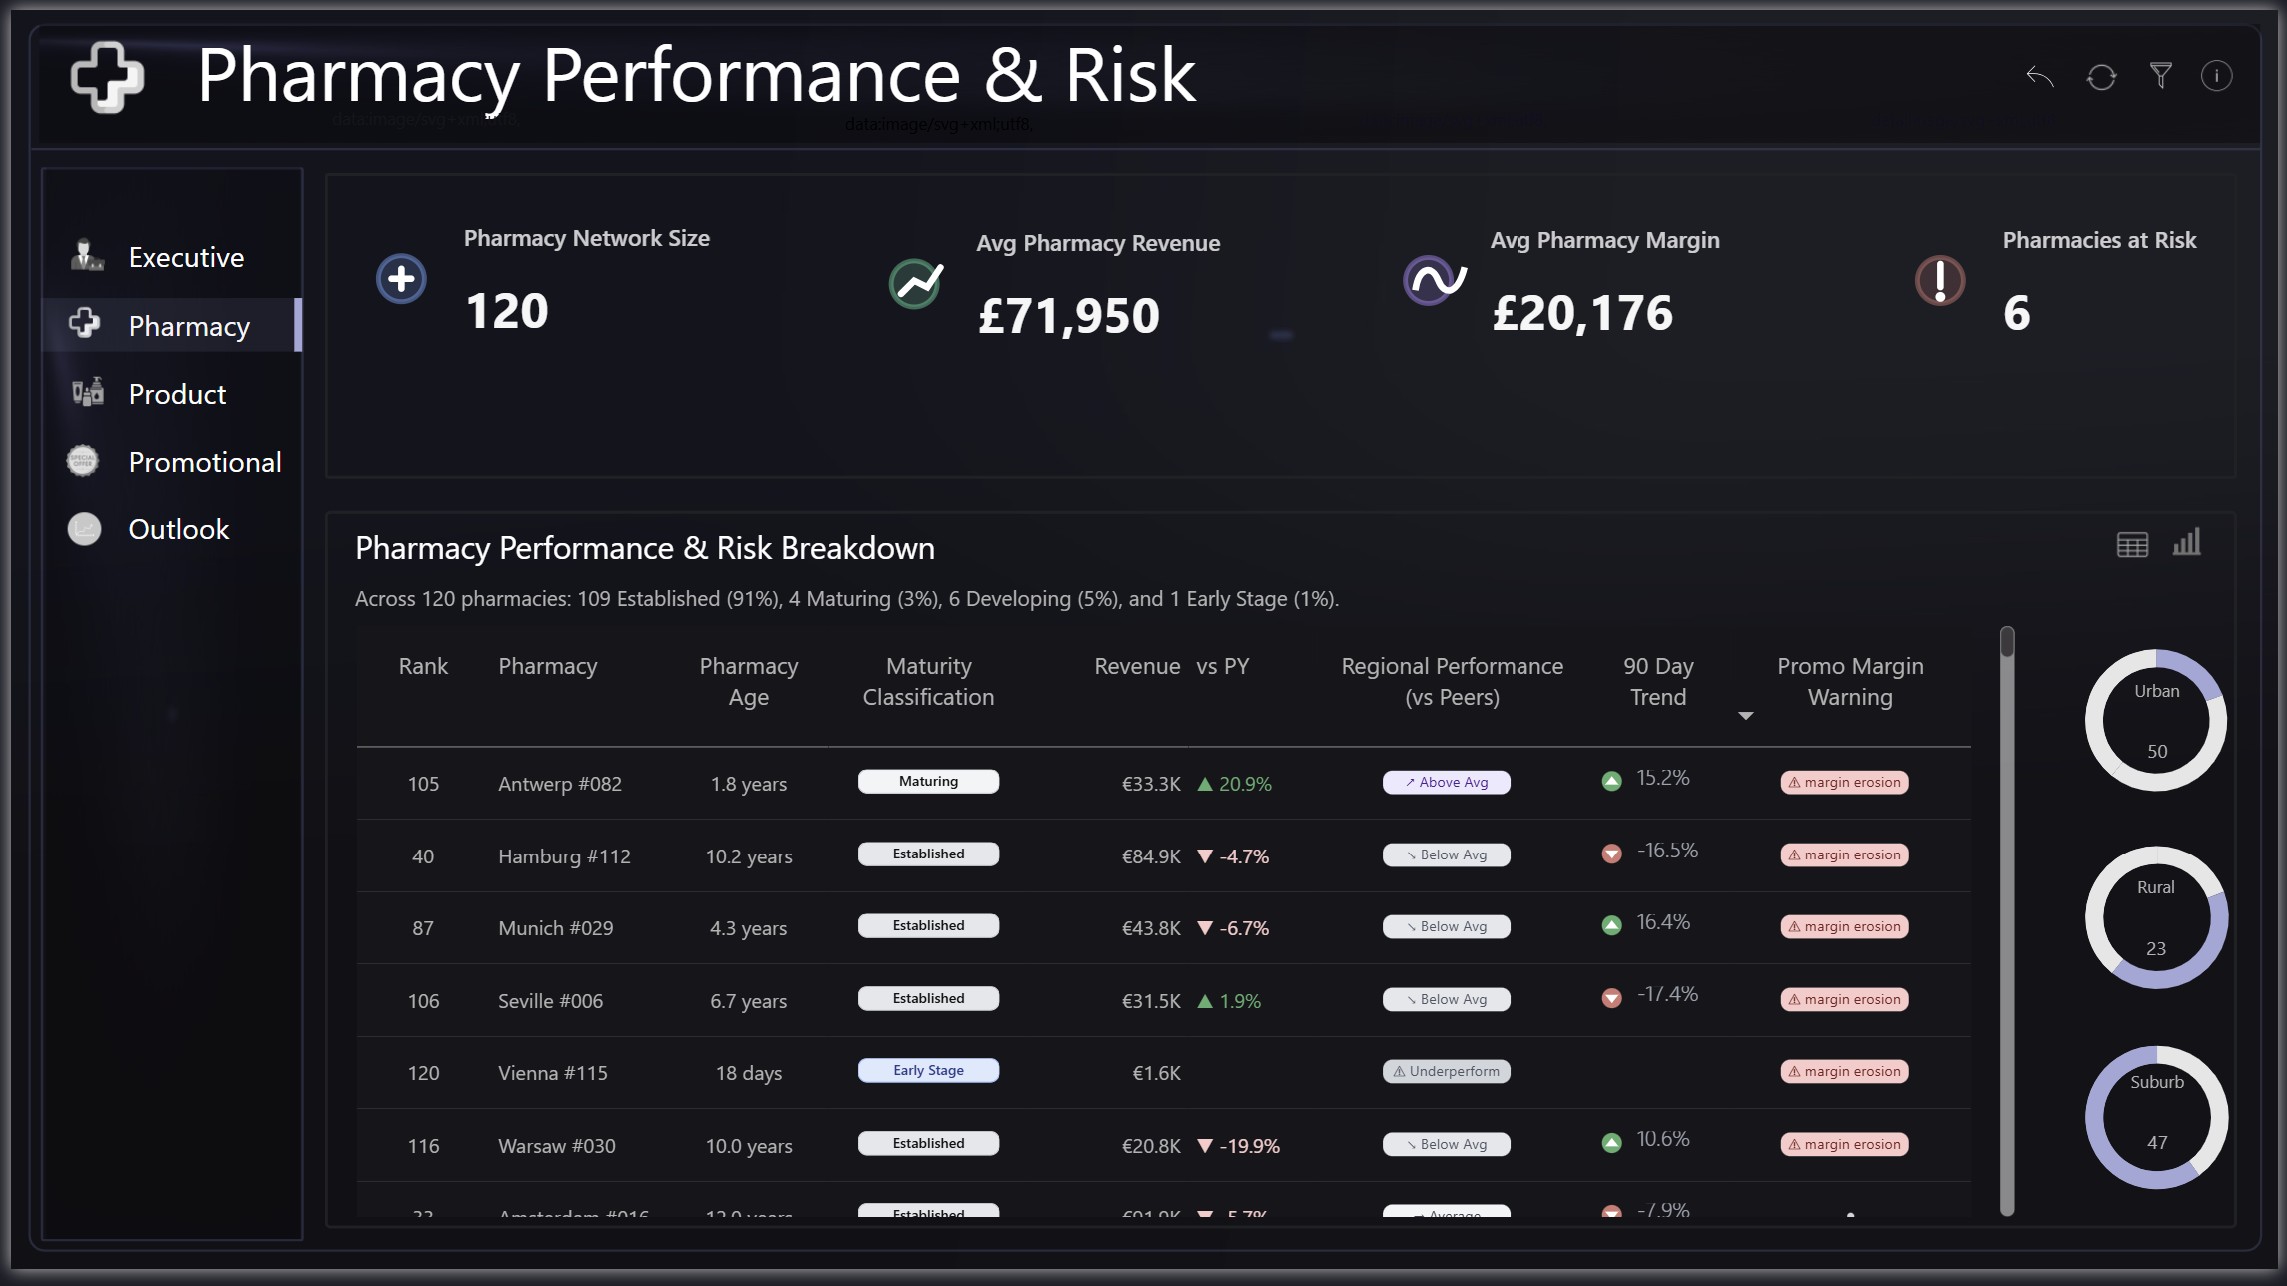Click the medical cross logo icon

107,77
